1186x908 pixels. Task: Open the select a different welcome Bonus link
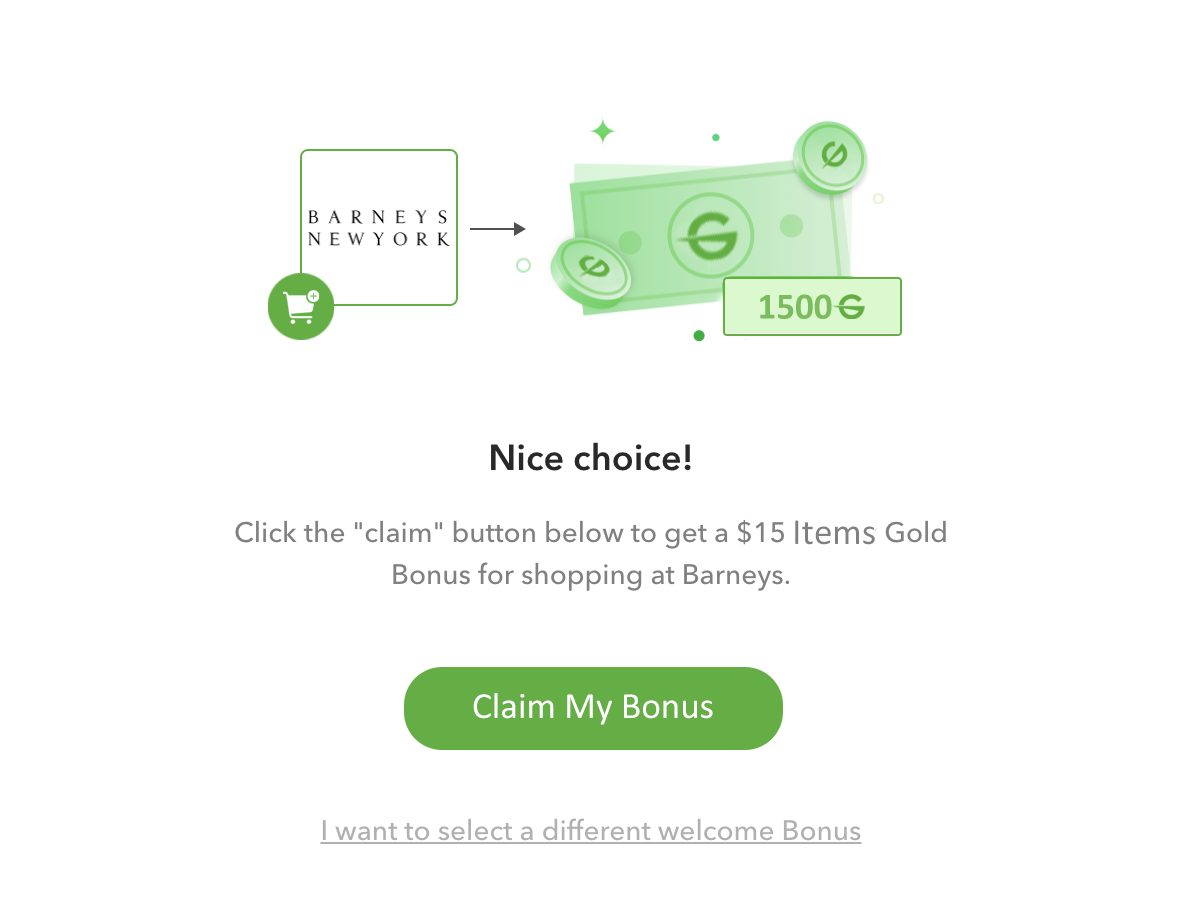(591, 831)
